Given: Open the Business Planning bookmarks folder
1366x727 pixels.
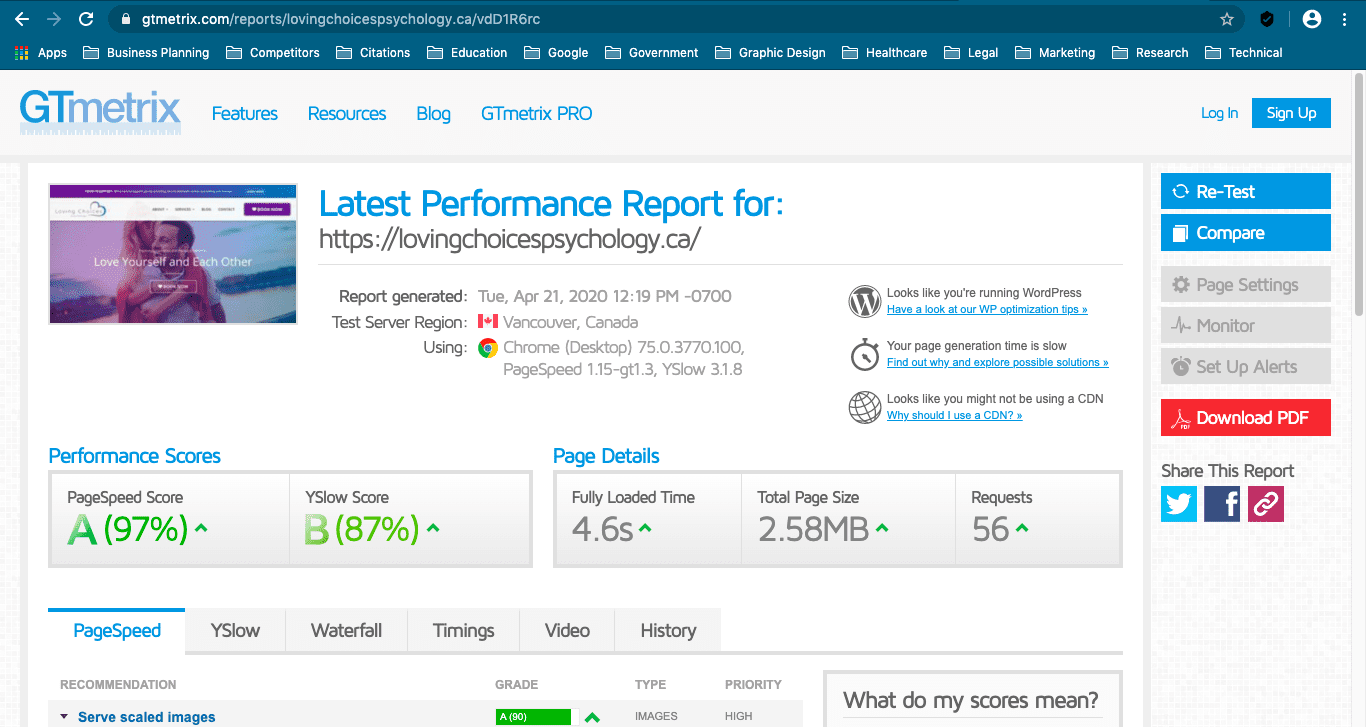Looking at the screenshot, I should pyautogui.click(x=146, y=53).
